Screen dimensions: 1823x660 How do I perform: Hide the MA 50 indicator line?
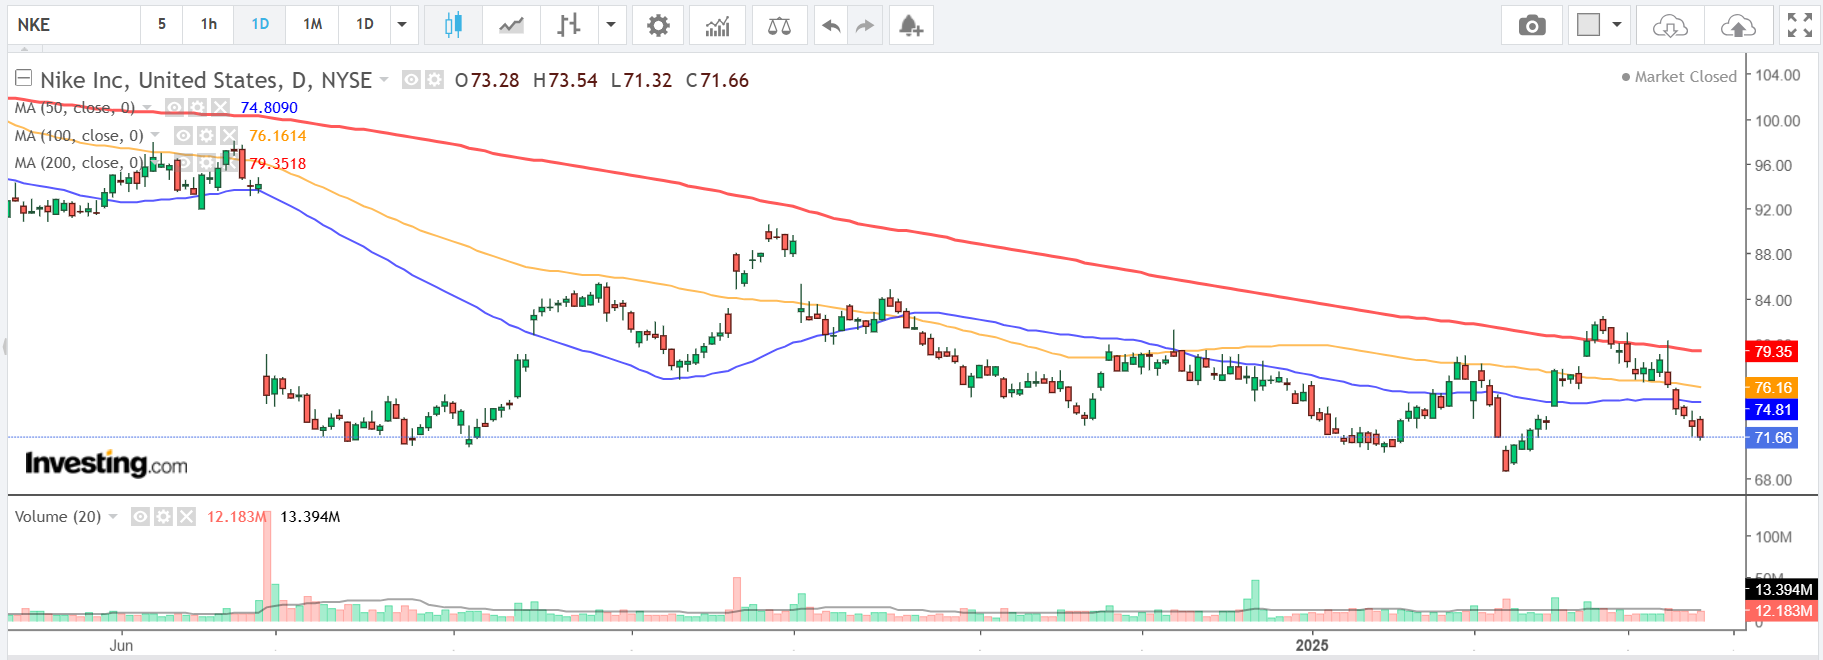point(174,107)
